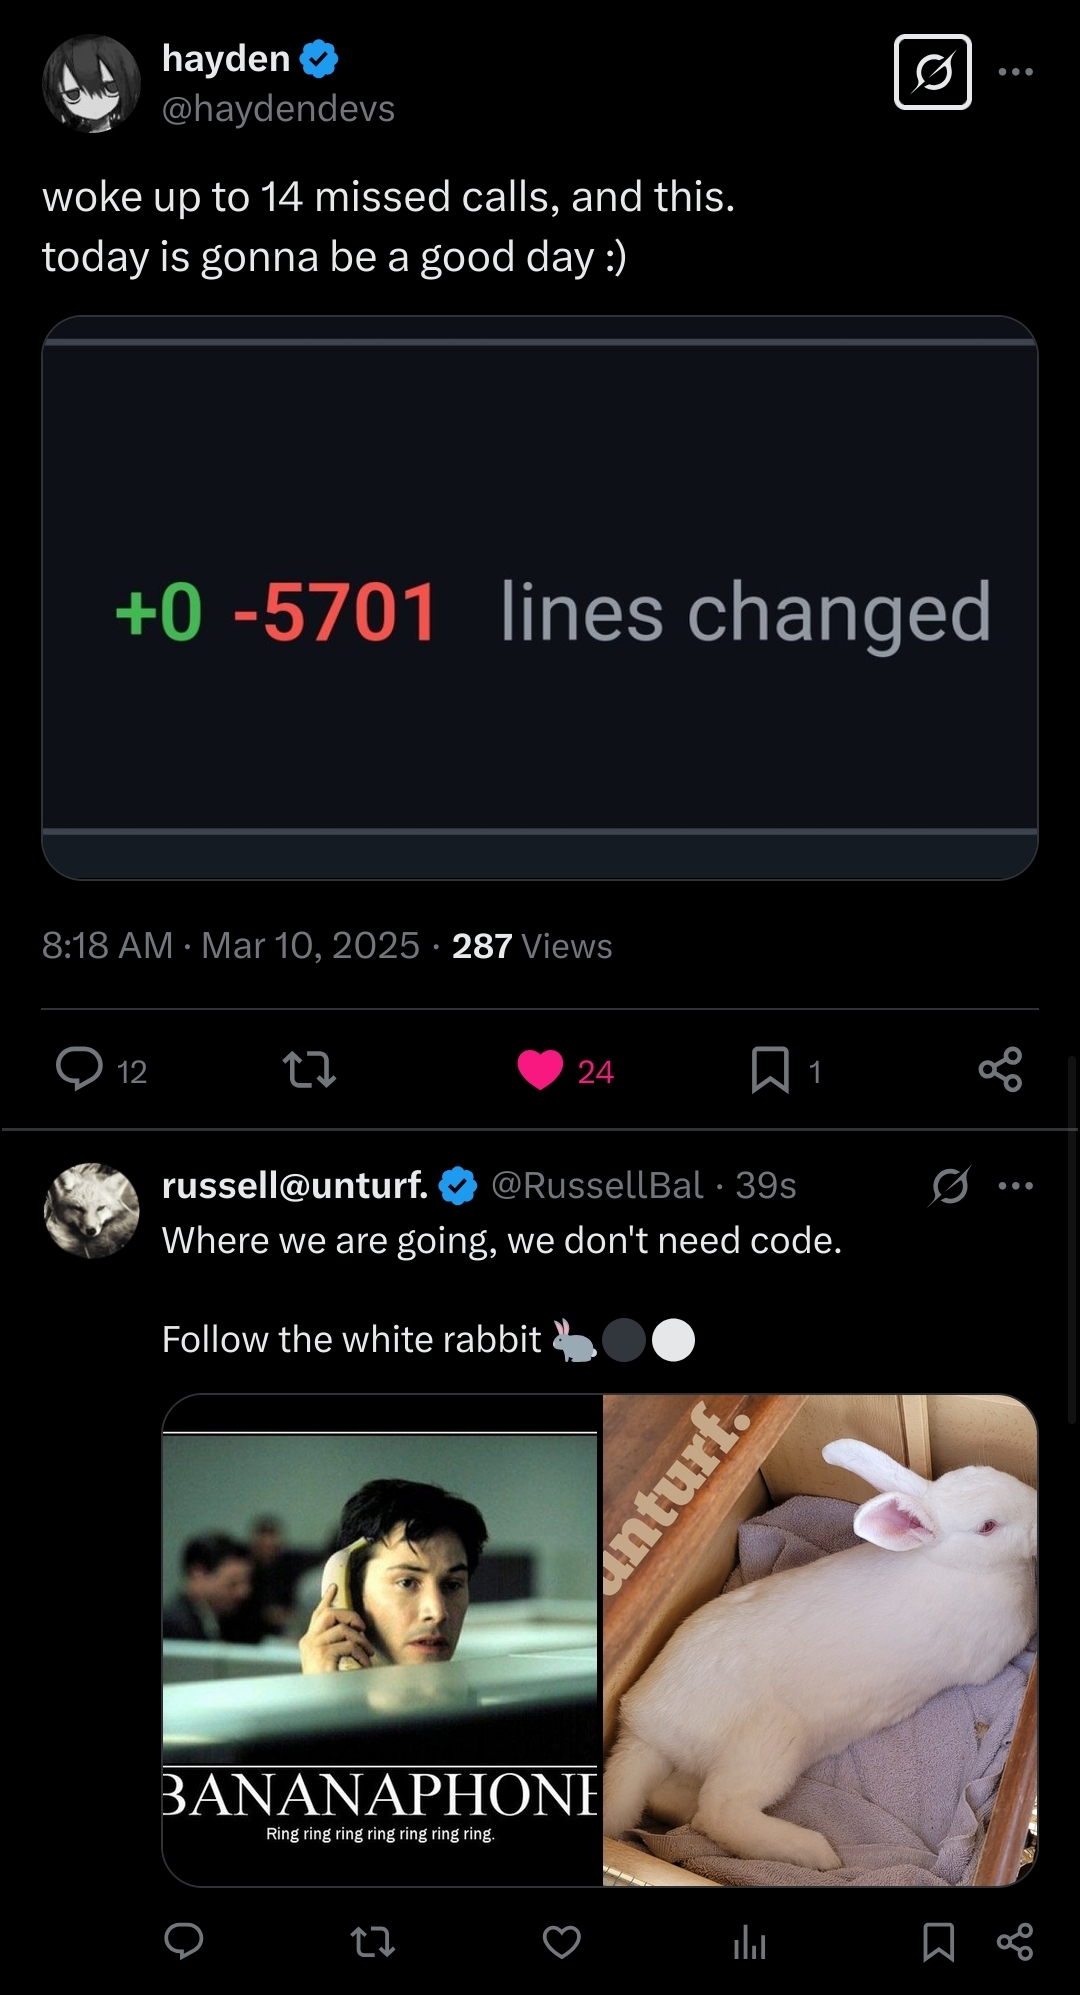This screenshot has height=1995, width=1080.
Task: Click Grok icon on Russell's reply
Action: click(x=949, y=1186)
